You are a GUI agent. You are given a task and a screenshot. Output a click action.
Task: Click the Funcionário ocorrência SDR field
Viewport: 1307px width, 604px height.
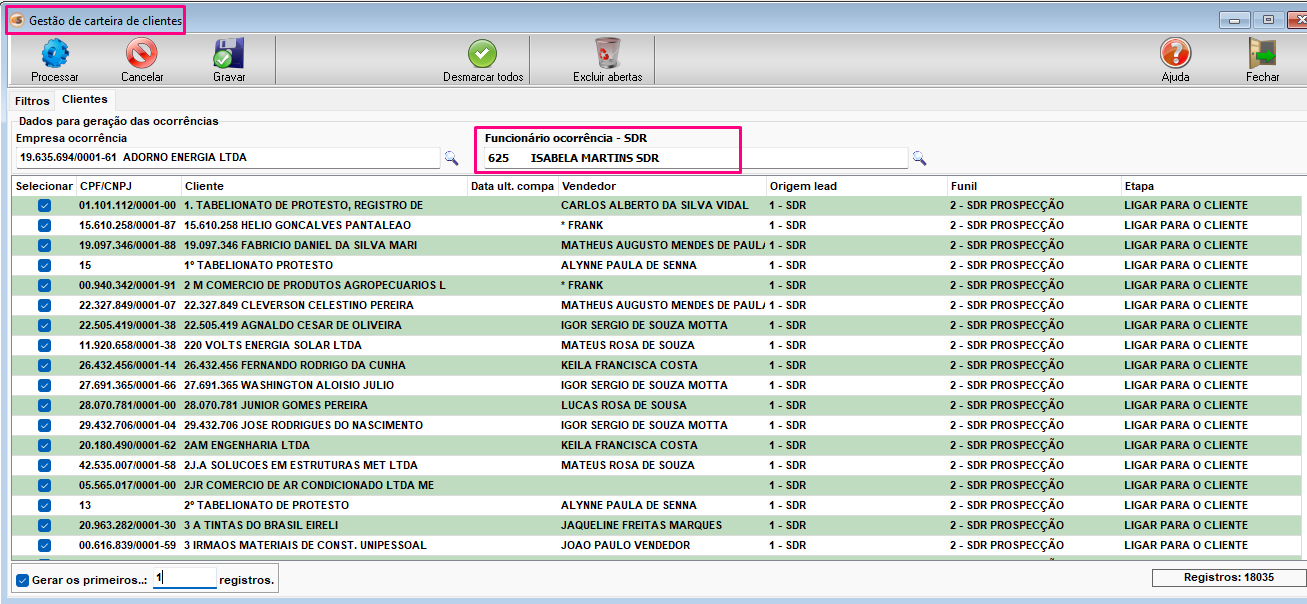pyautogui.click(x=695, y=158)
